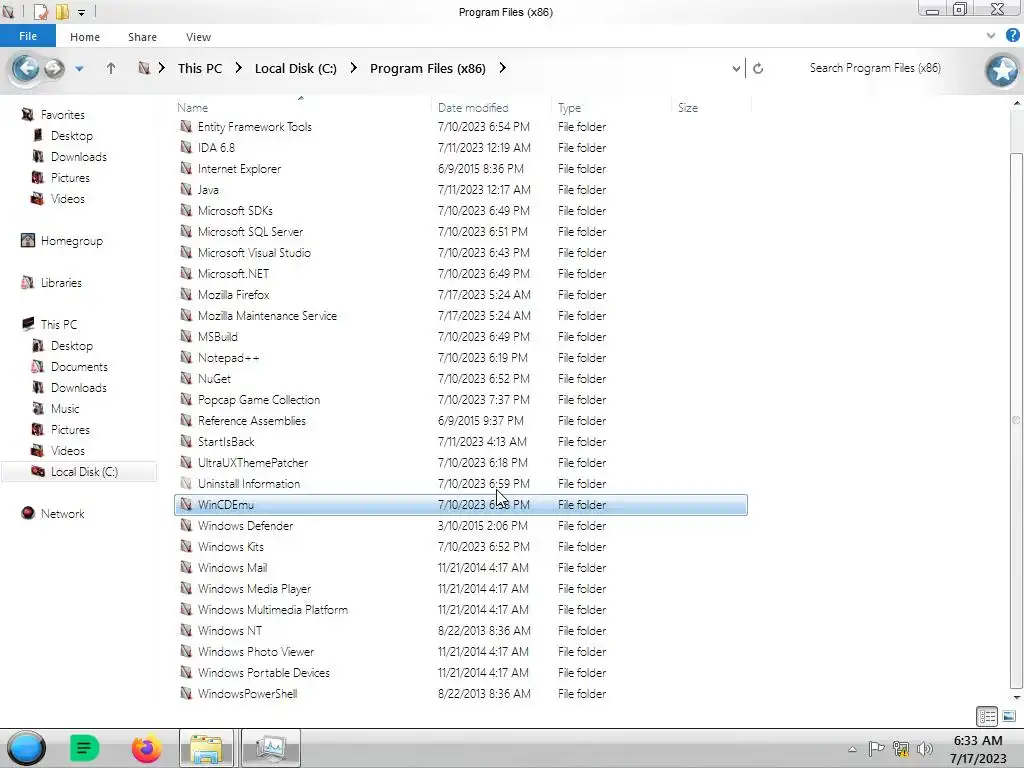Launch Firefox from the taskbar

click(146, 748)
